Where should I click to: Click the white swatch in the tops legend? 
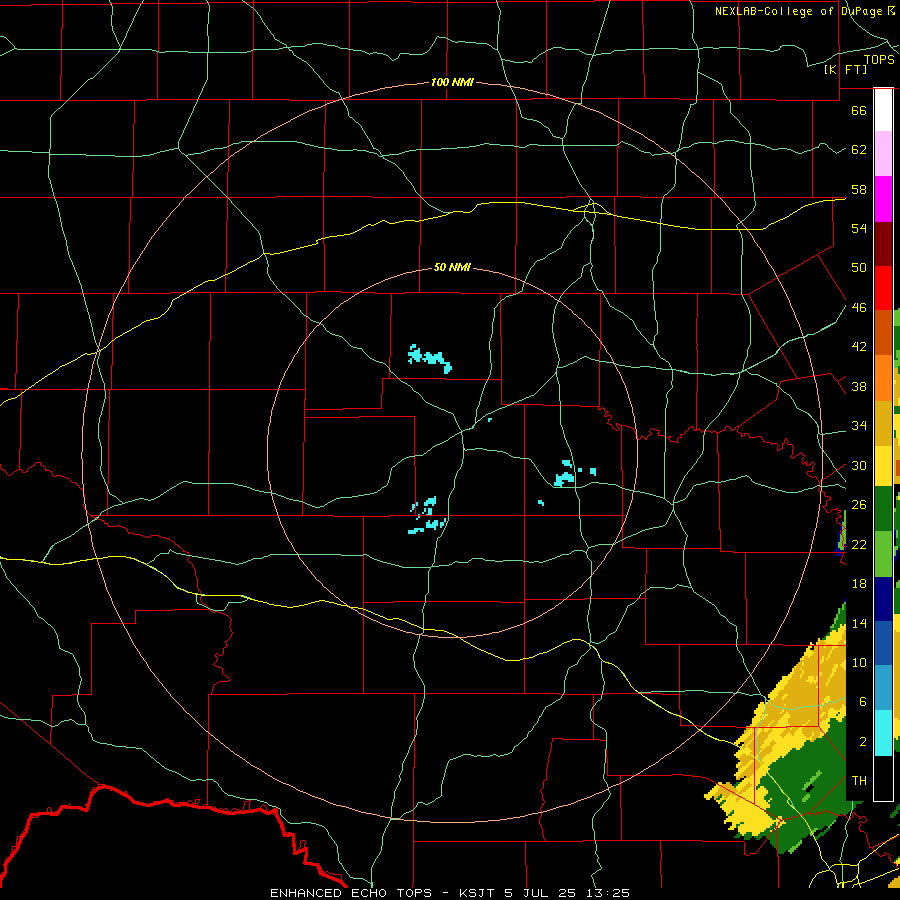tap(883, 110)
